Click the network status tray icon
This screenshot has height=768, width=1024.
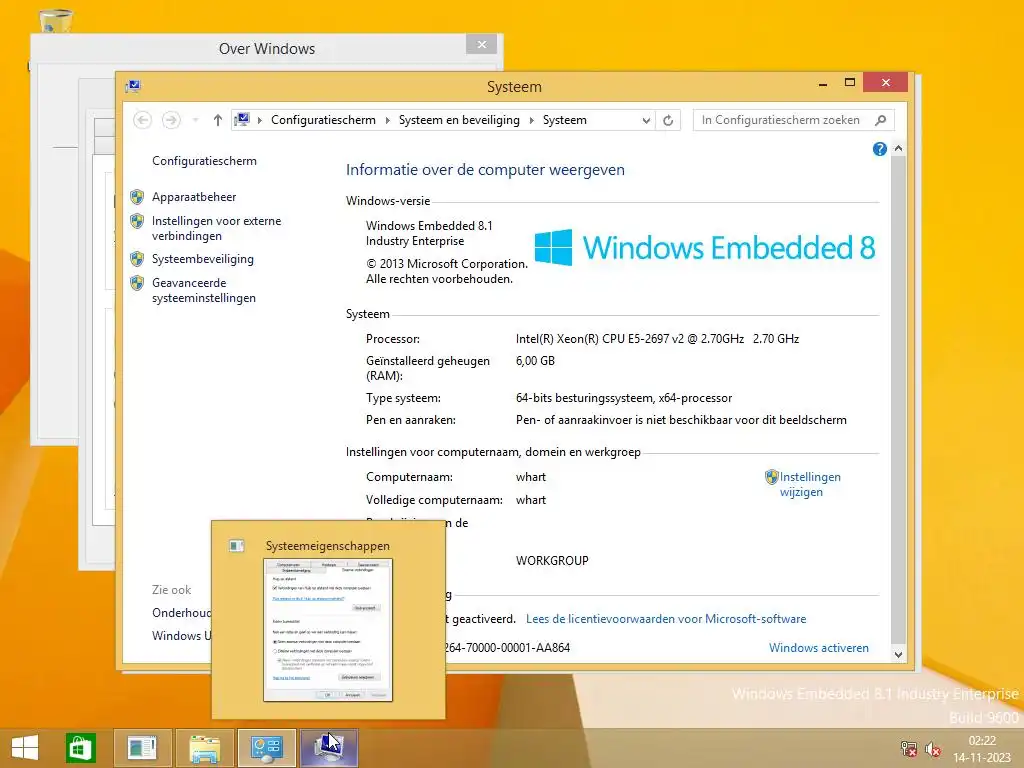(x=908, y=748)
